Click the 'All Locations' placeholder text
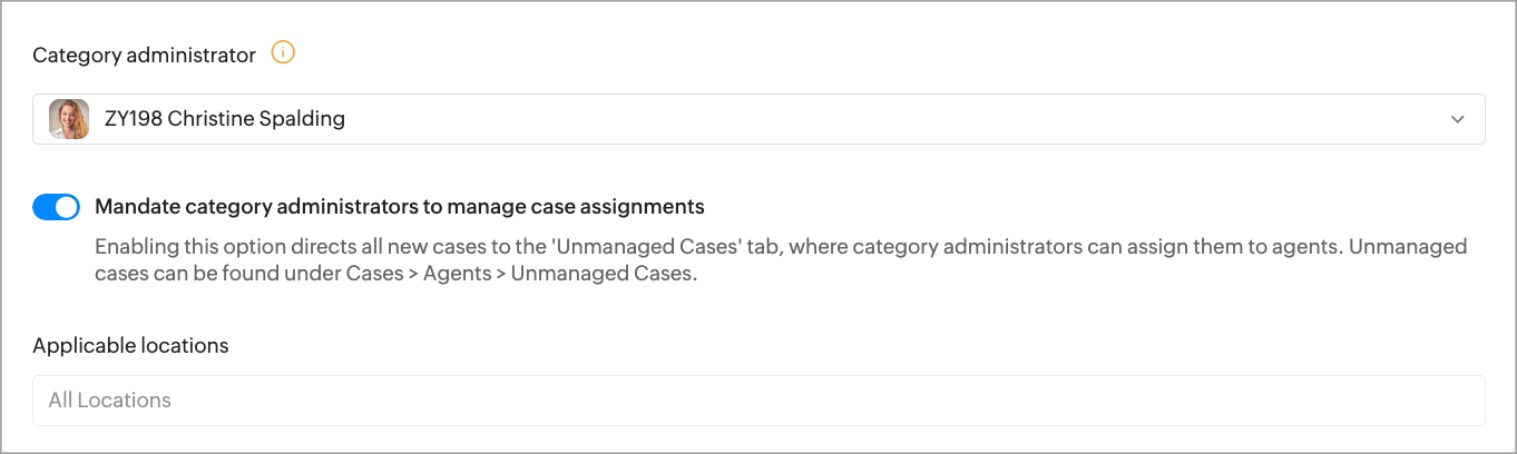Image resolution: width=1517 pixels, height=454 pixels. point(110,400)
